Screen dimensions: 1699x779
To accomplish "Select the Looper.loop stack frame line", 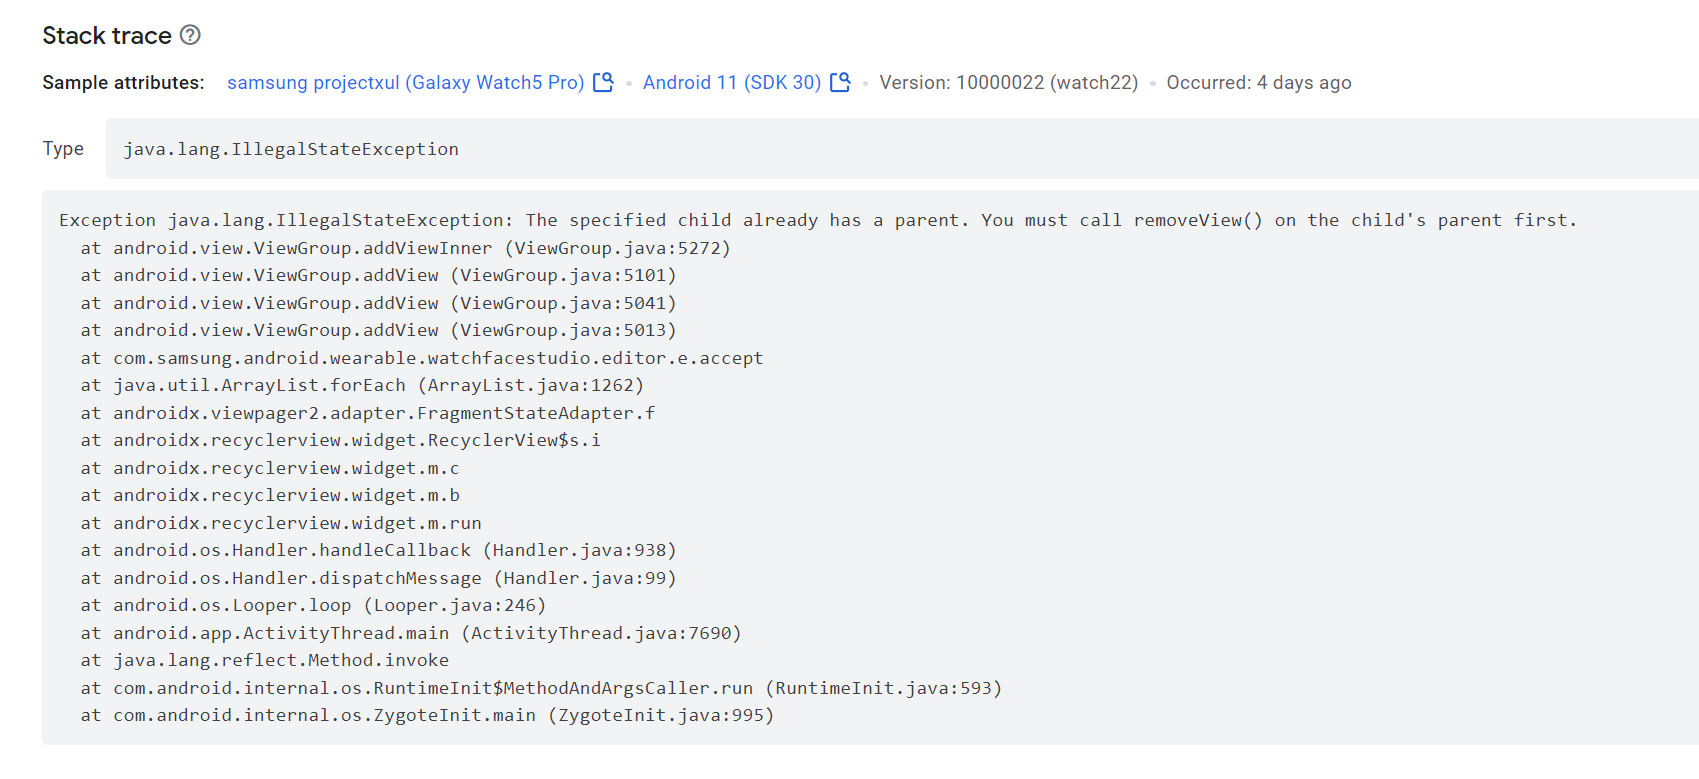I will point(313,605).
